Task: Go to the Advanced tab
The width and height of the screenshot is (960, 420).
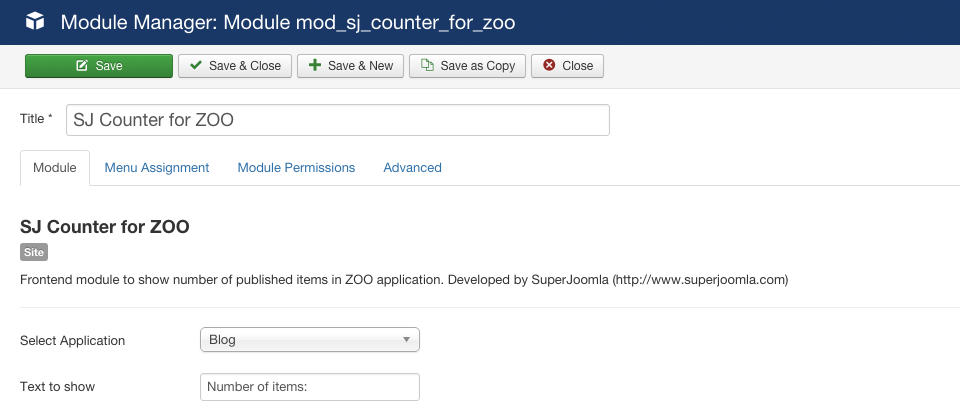Action: click(x=412, y=168)
